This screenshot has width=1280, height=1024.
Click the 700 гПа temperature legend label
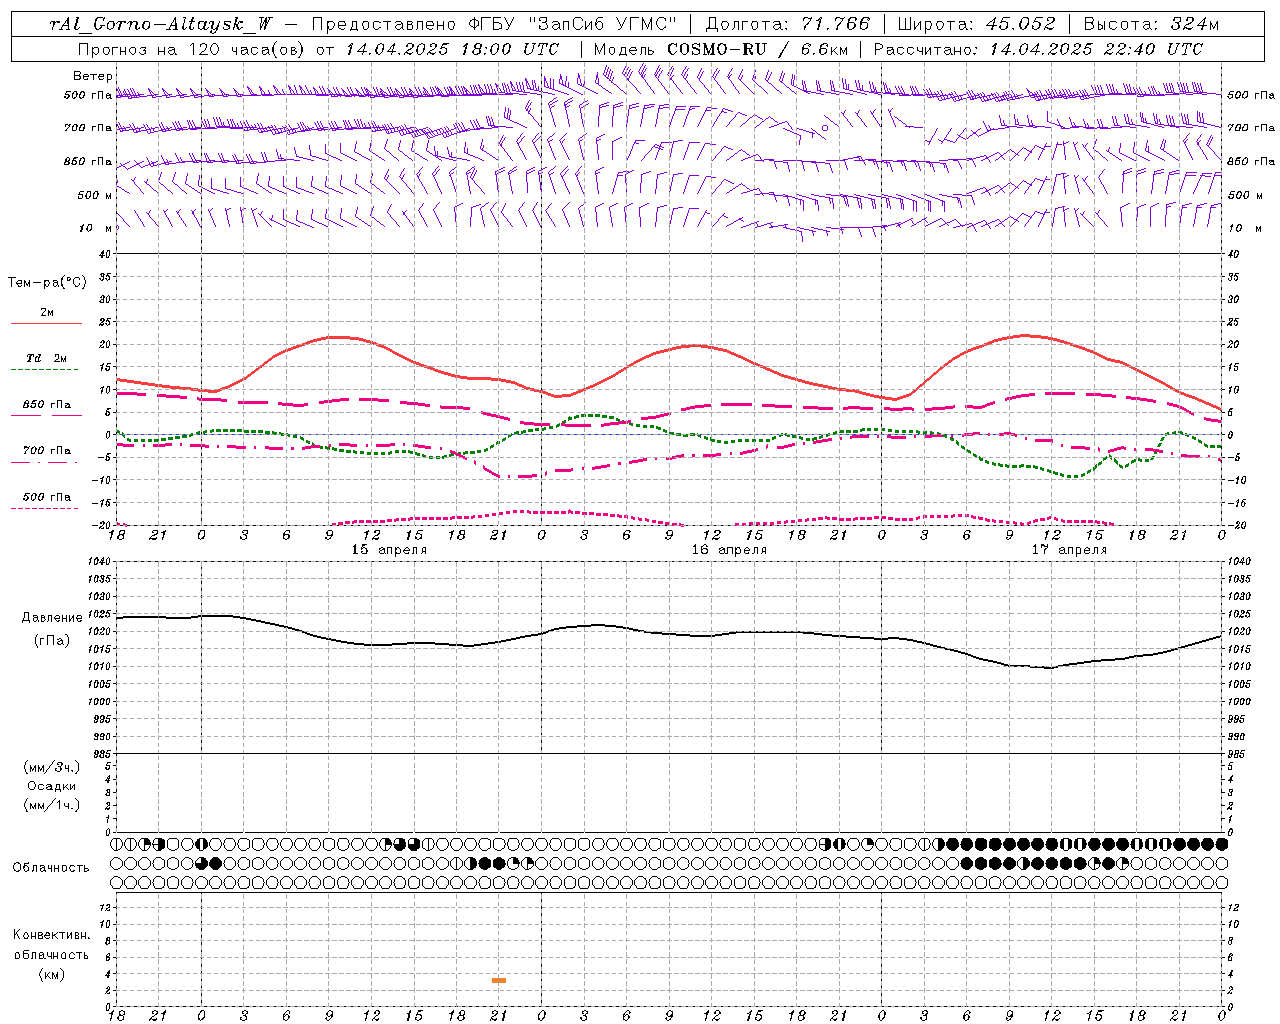click(x=46, y=451)
